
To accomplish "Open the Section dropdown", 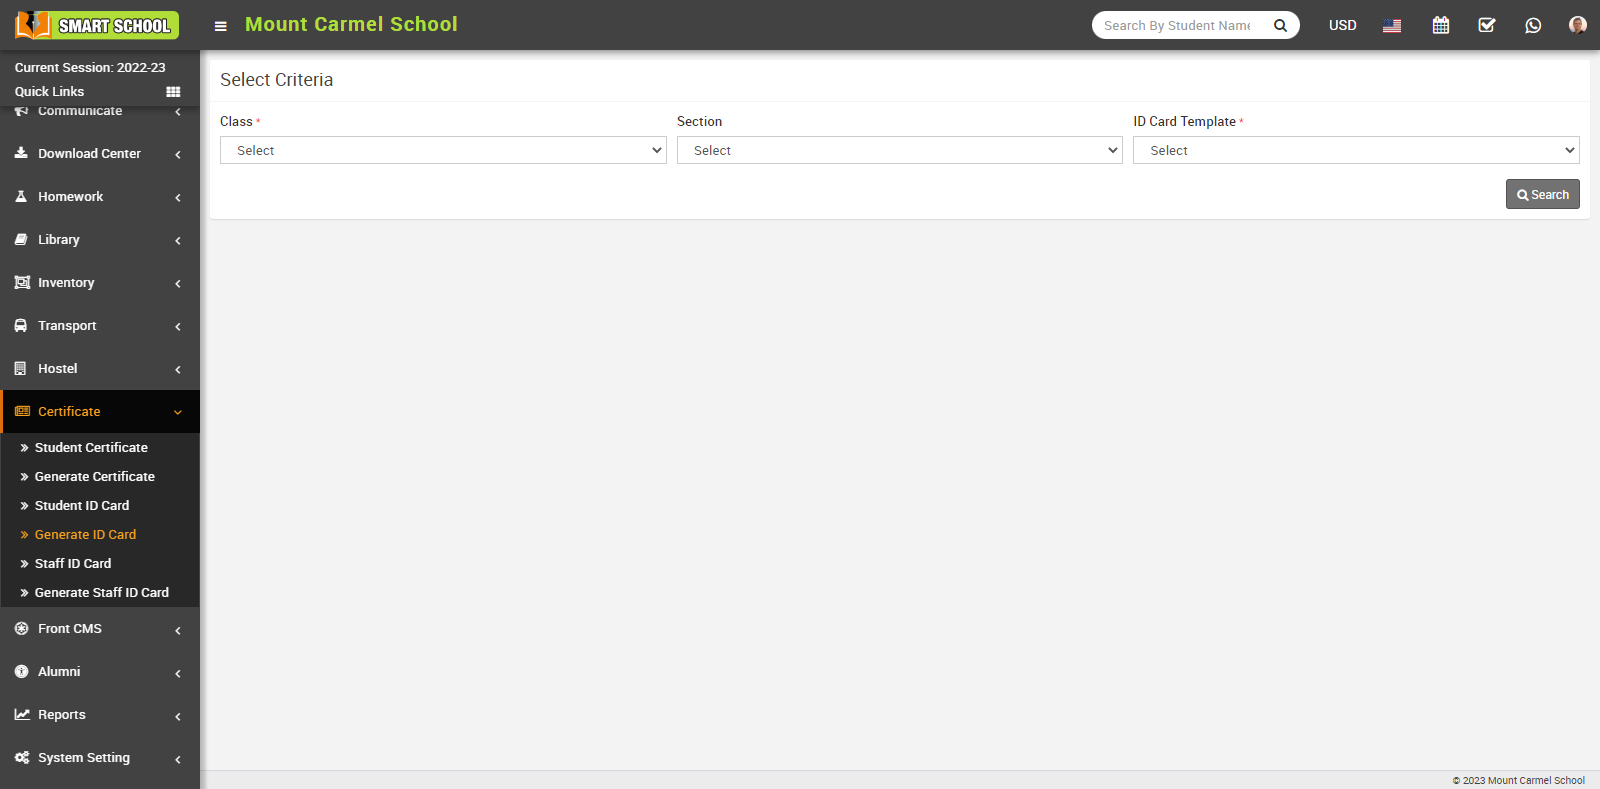I will tap(899, 150).
